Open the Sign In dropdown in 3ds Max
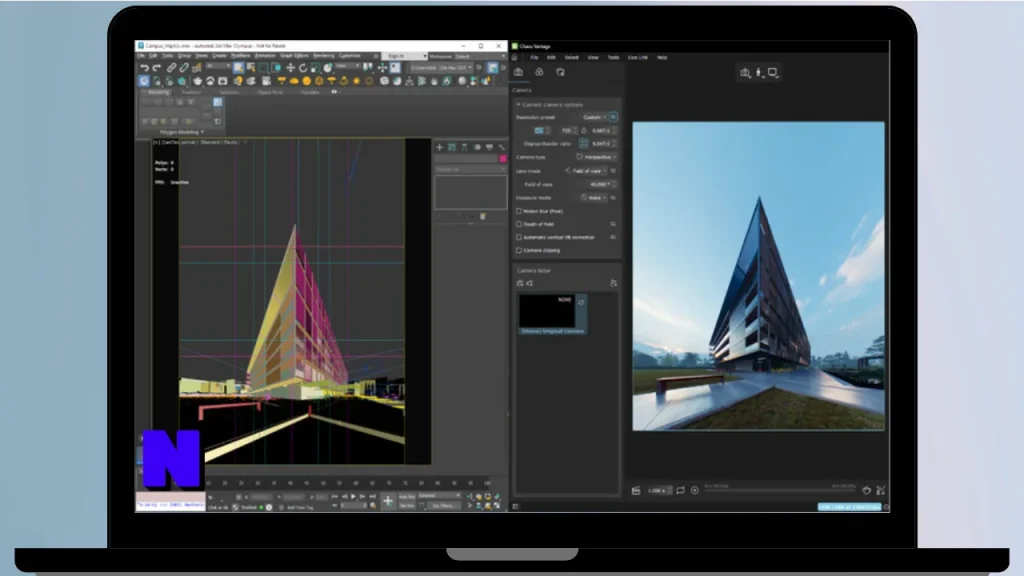Screen dimensions: 1024x576 coord(404,56)
